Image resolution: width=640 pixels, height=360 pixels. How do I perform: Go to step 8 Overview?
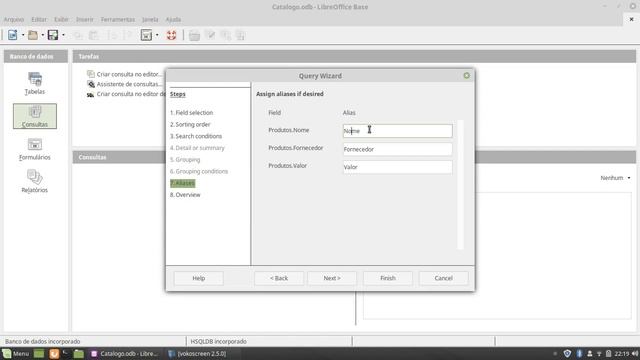tap(185, 195)
